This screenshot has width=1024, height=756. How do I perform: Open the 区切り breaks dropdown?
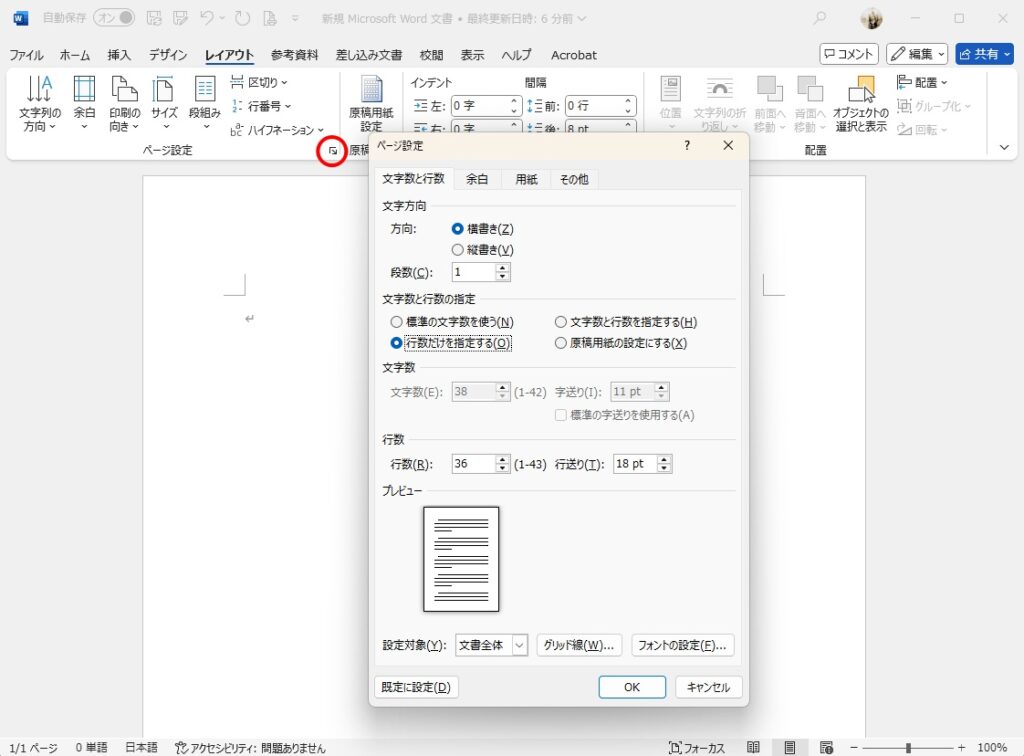(x=259, y=82)
